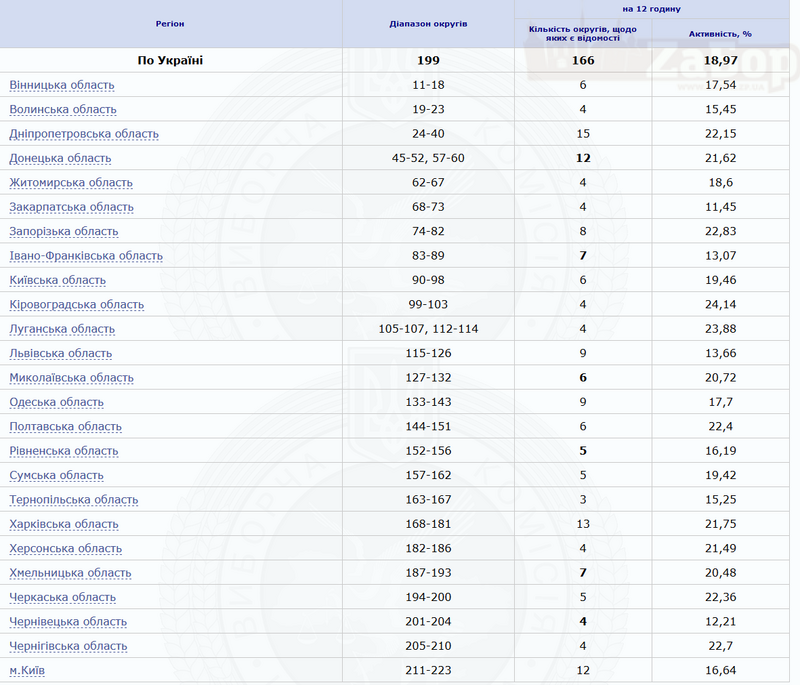This screenshot has width=800, height=685.
Task: Open the м.Київ link
Action: click(27, 670)
